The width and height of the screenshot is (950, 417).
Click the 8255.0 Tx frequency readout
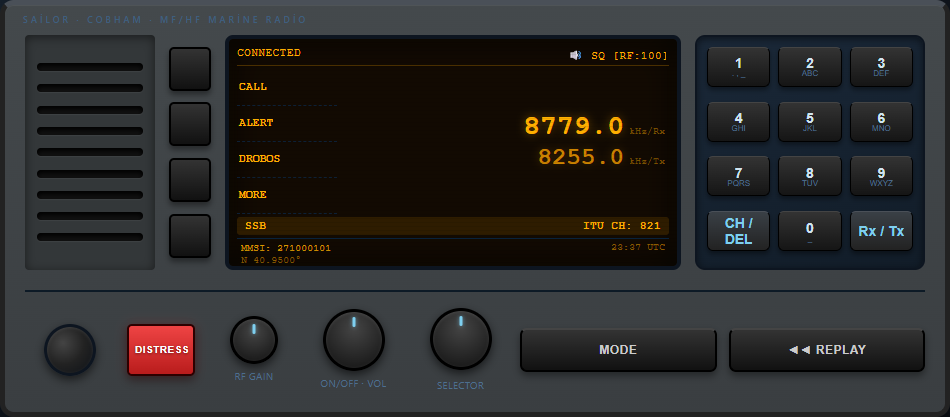[580, 157]
